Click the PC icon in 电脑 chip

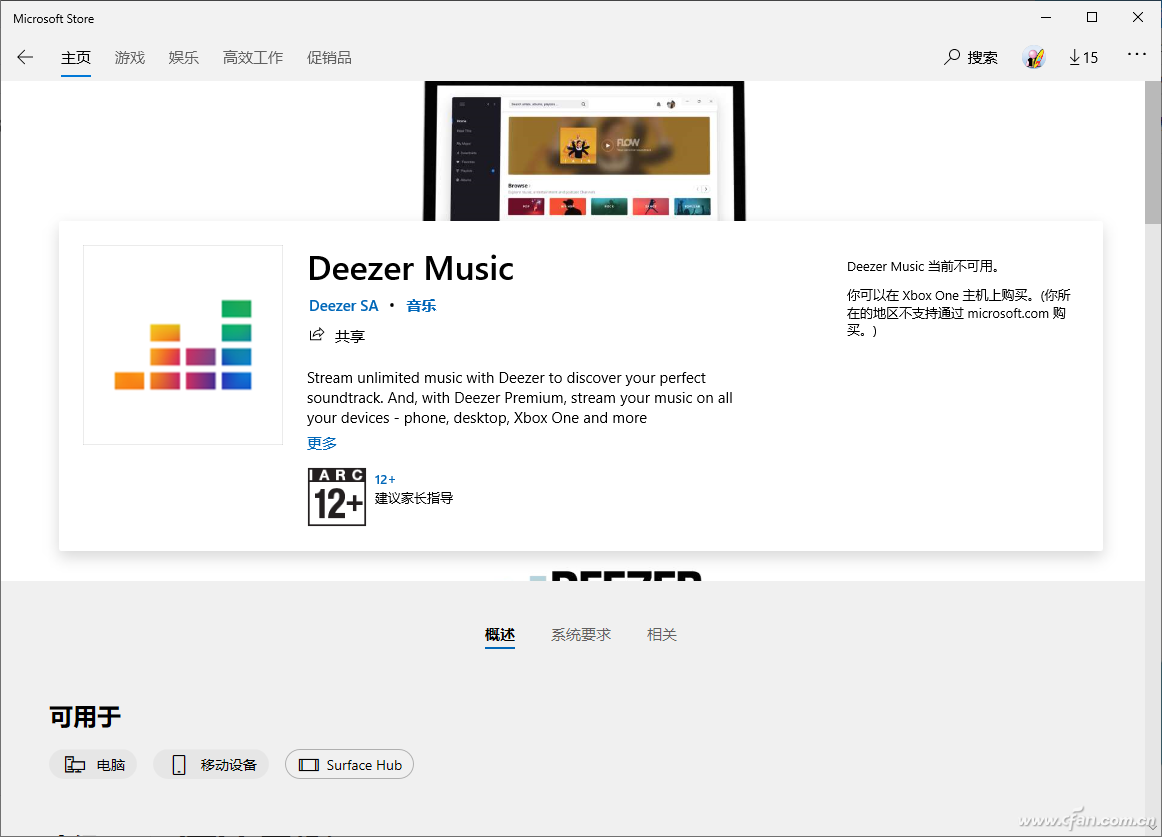pyautogui.click(x=75, y=764)
